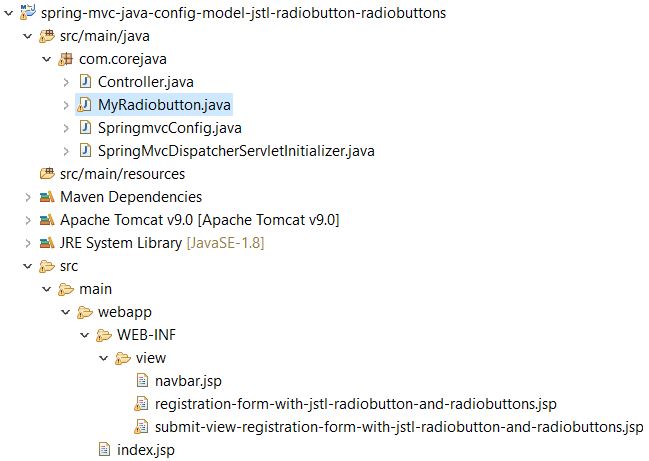This screenshot has height=461, width=649.
Task: Click the Controller.java file icon
Action: pyautogui.click(x=85, y=82)
